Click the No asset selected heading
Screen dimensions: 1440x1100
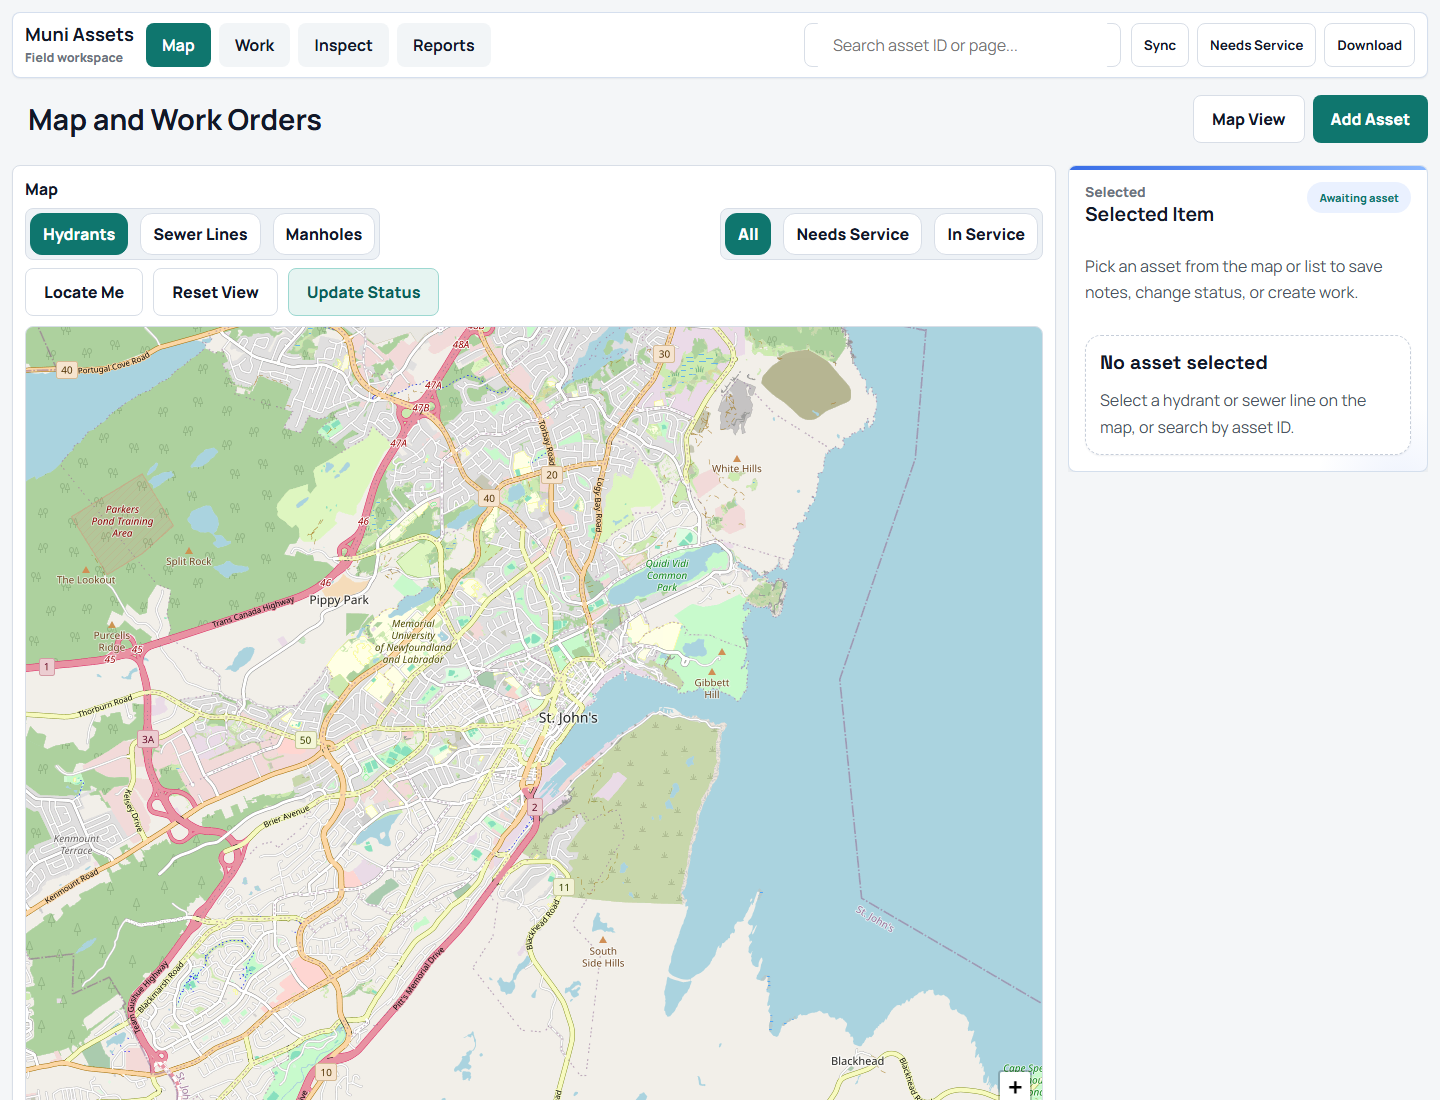(x=1183, y=362)
